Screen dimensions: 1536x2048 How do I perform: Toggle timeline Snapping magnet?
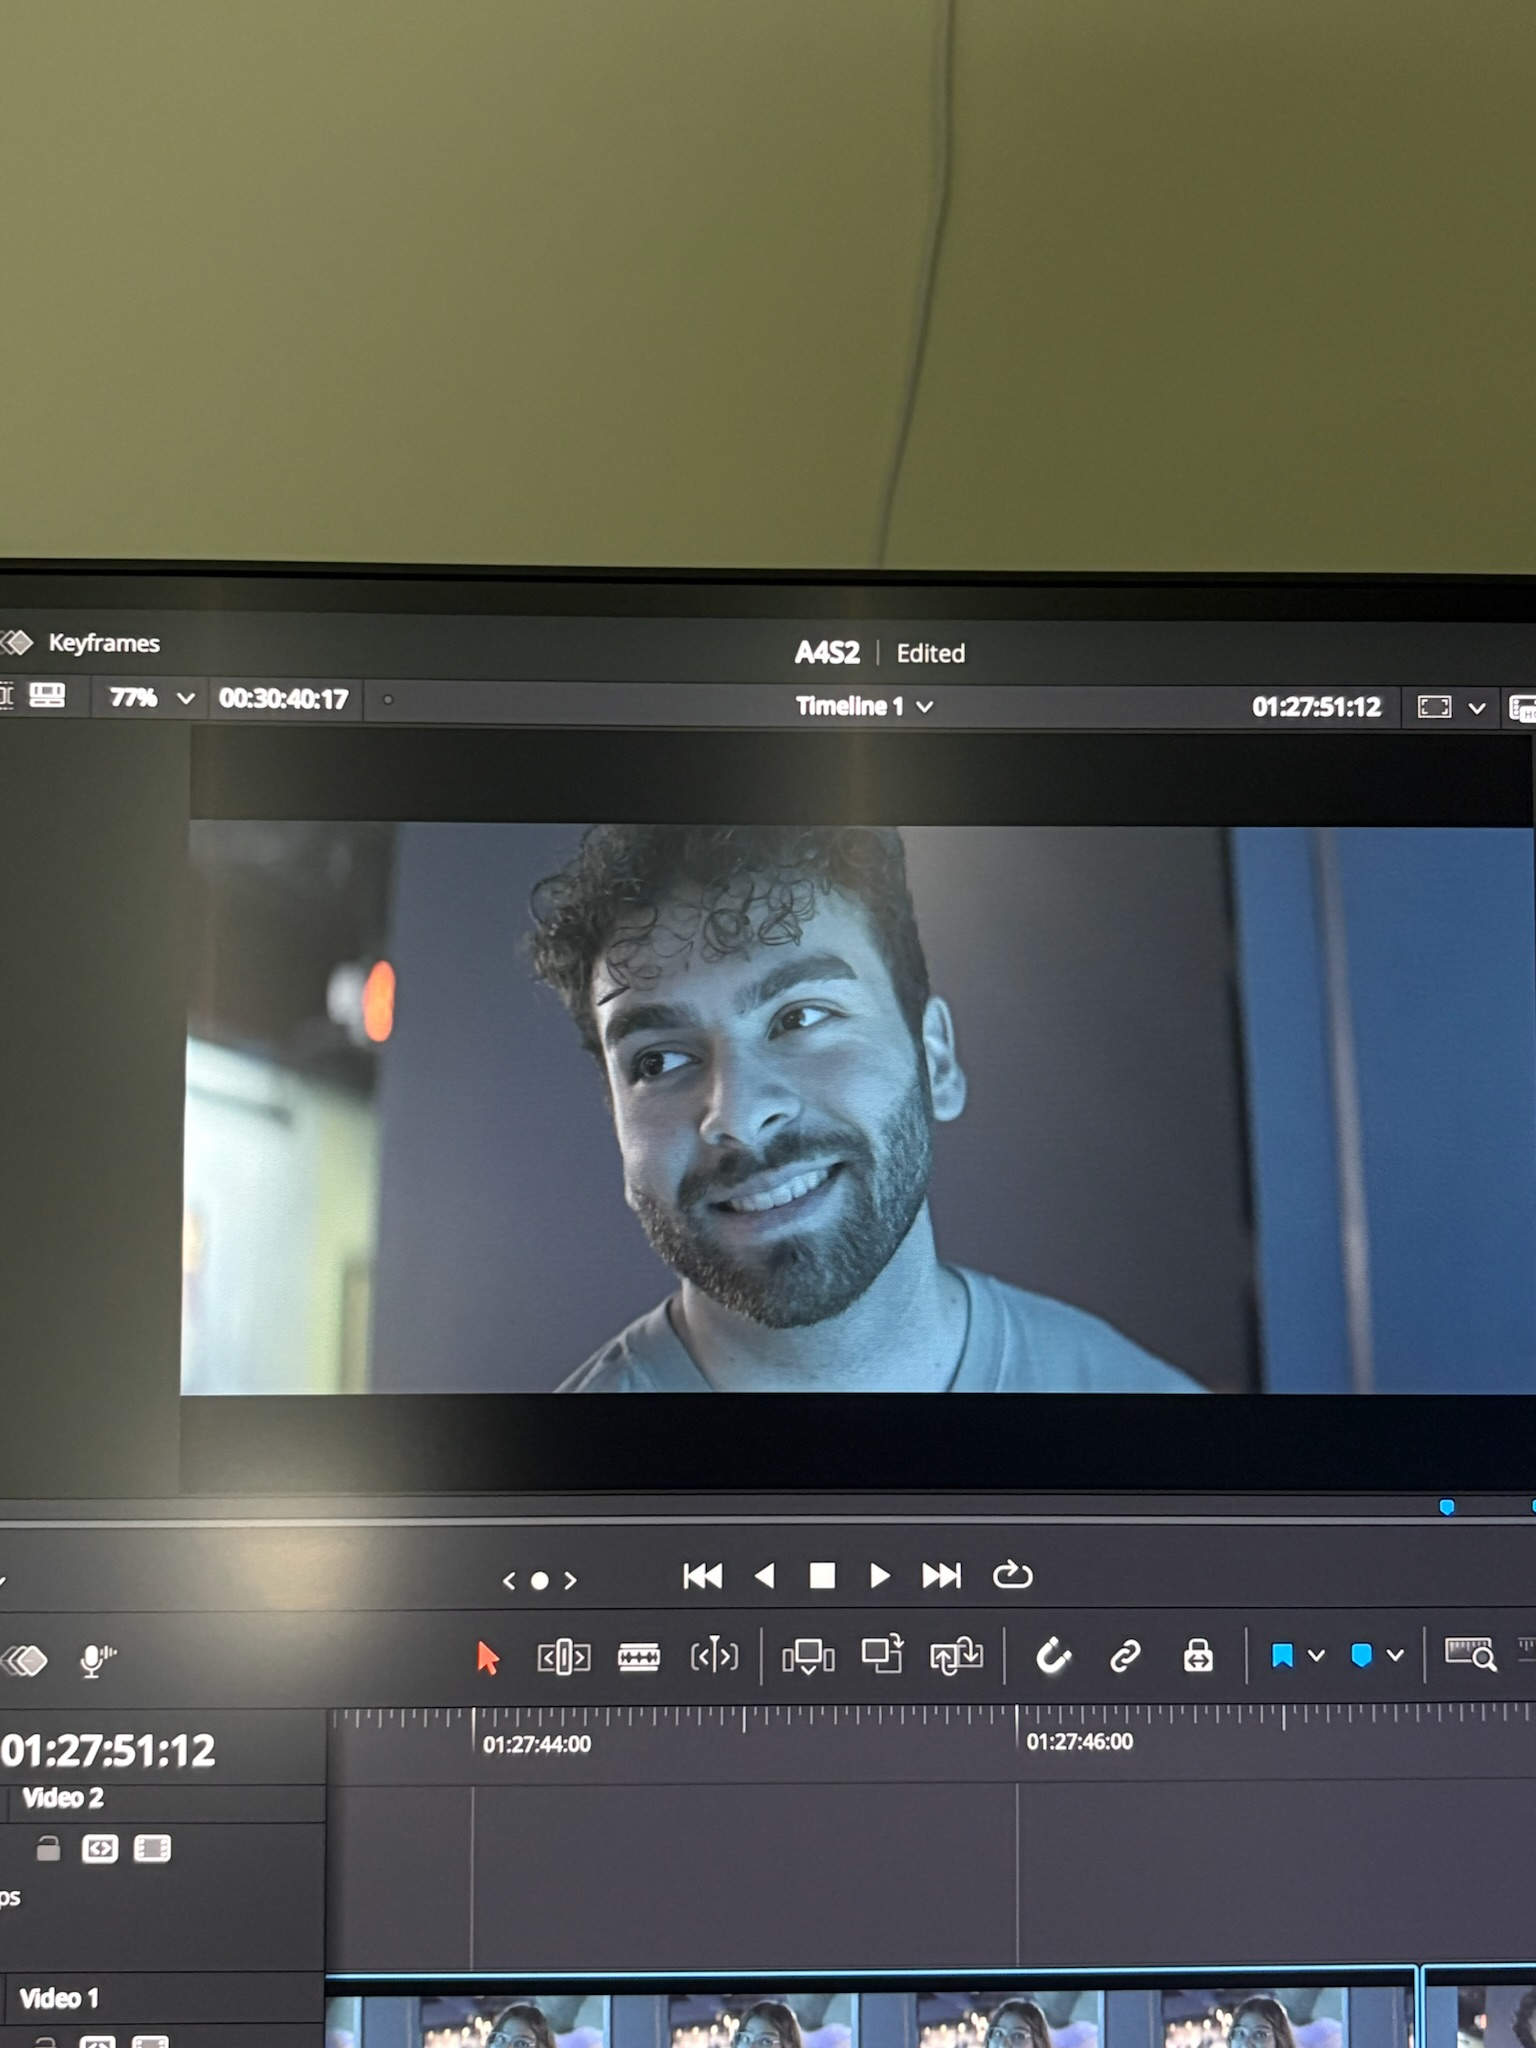(x=1052, y=1657)
